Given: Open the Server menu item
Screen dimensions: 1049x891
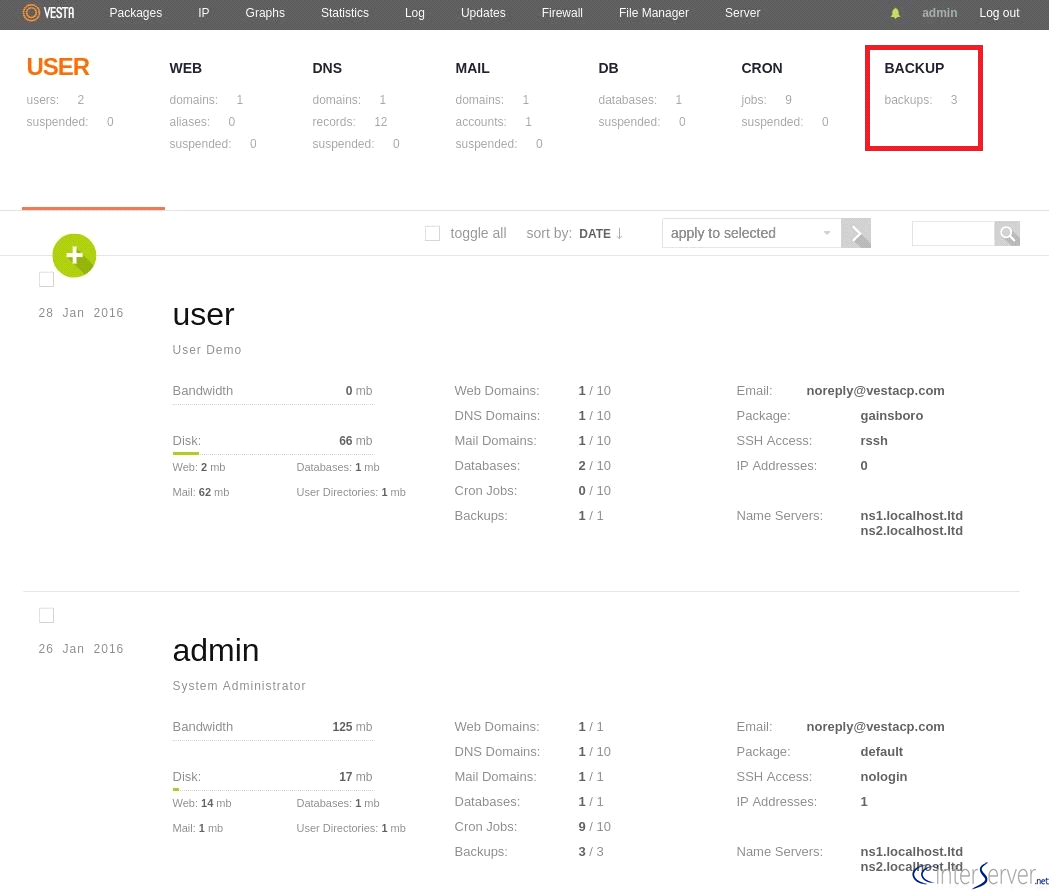Looking at the screenshot, I should pos(742,13).
